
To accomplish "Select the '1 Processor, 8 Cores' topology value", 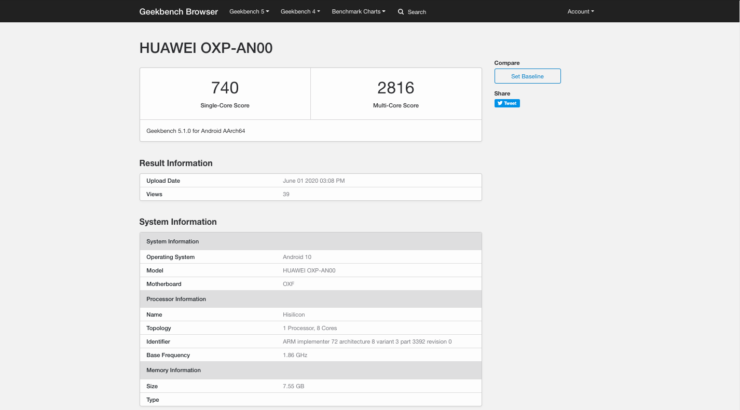I will 310,328.
